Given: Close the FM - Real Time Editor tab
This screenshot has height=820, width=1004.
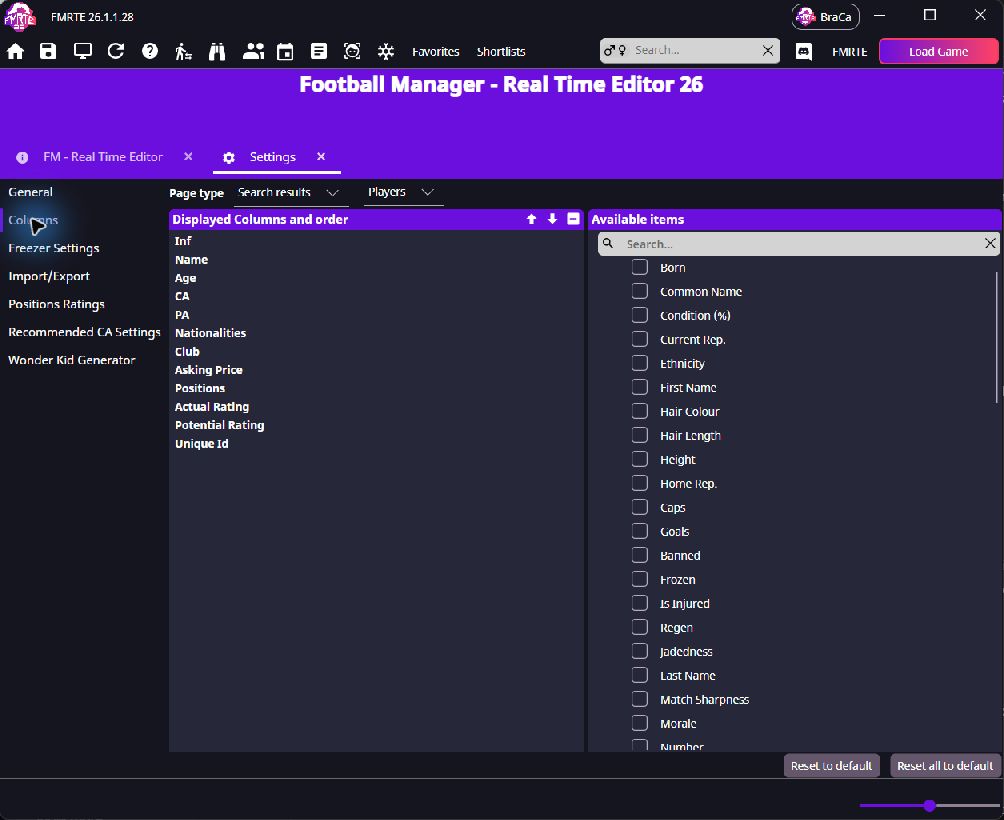Looking at the screenshot, I should click(x=188, y=156).
